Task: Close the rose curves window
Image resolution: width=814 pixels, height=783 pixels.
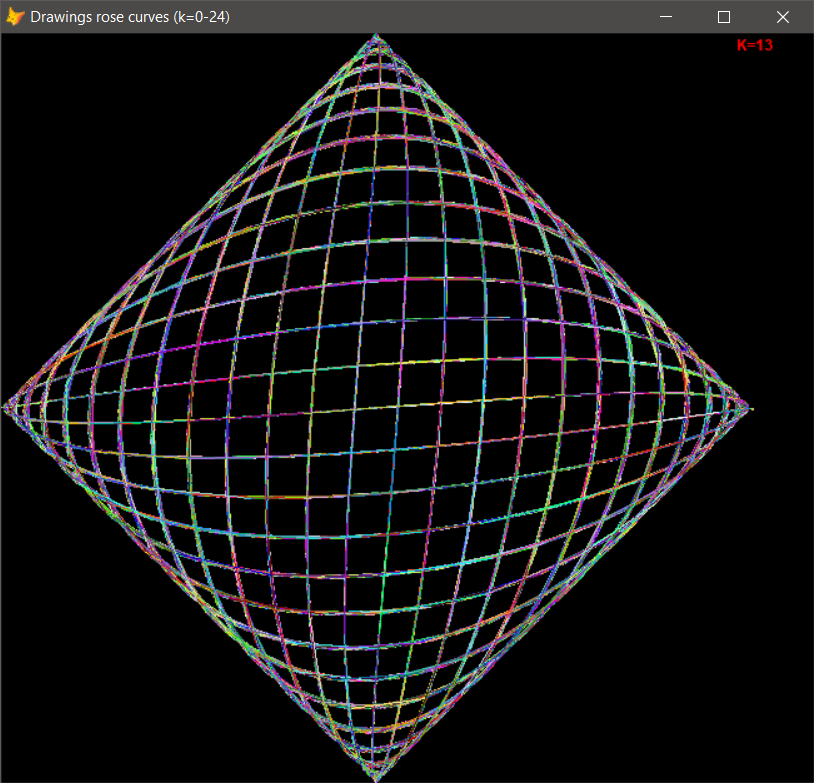Action: (x=783, y=17)
